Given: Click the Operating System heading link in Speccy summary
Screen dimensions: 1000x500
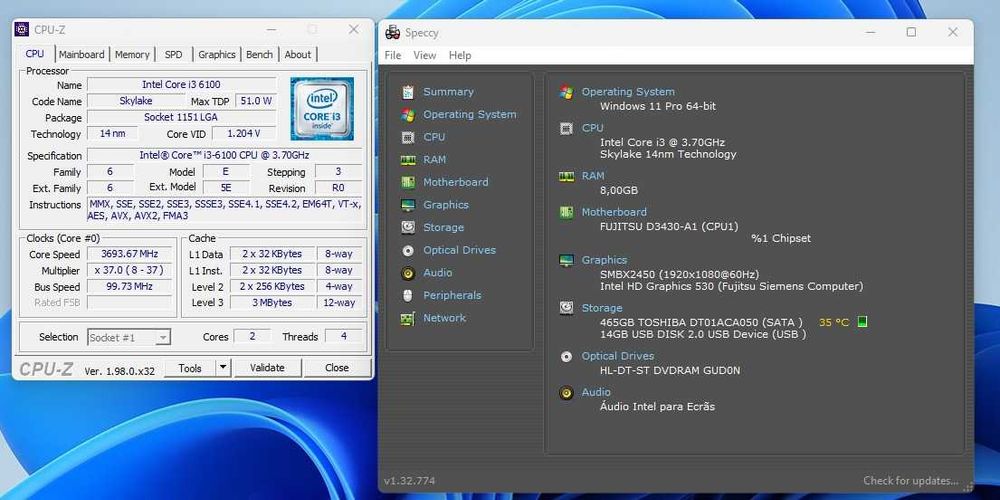Looking at the screenshot, I should point(628,92).
